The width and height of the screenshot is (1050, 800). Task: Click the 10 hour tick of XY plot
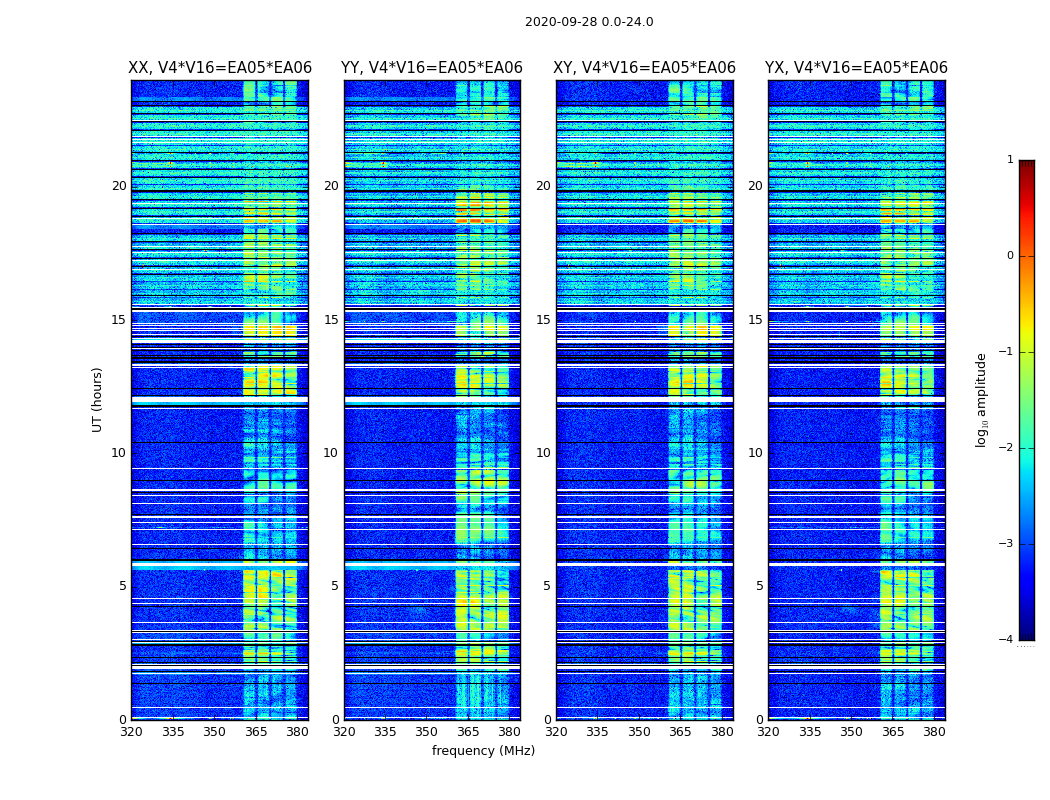[x=543, y=453]
